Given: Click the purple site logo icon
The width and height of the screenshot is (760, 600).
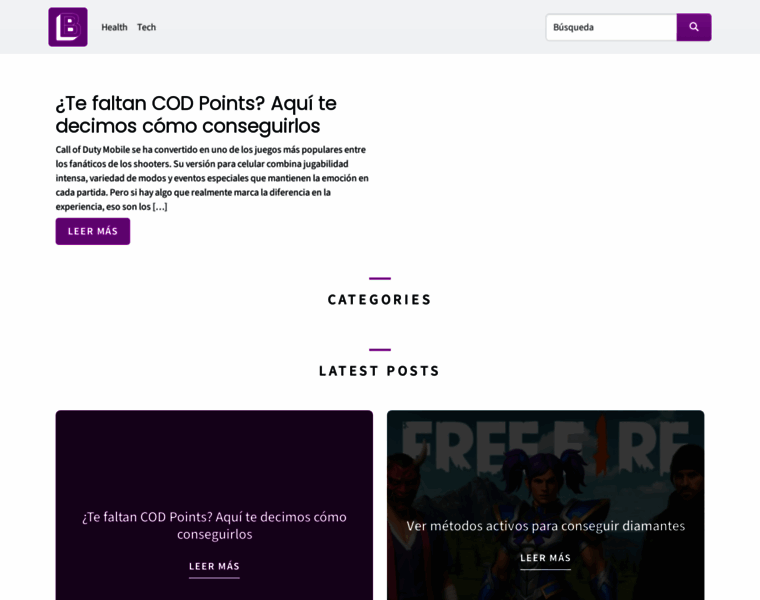Looking at the screenshot, I should pos(68,27).
